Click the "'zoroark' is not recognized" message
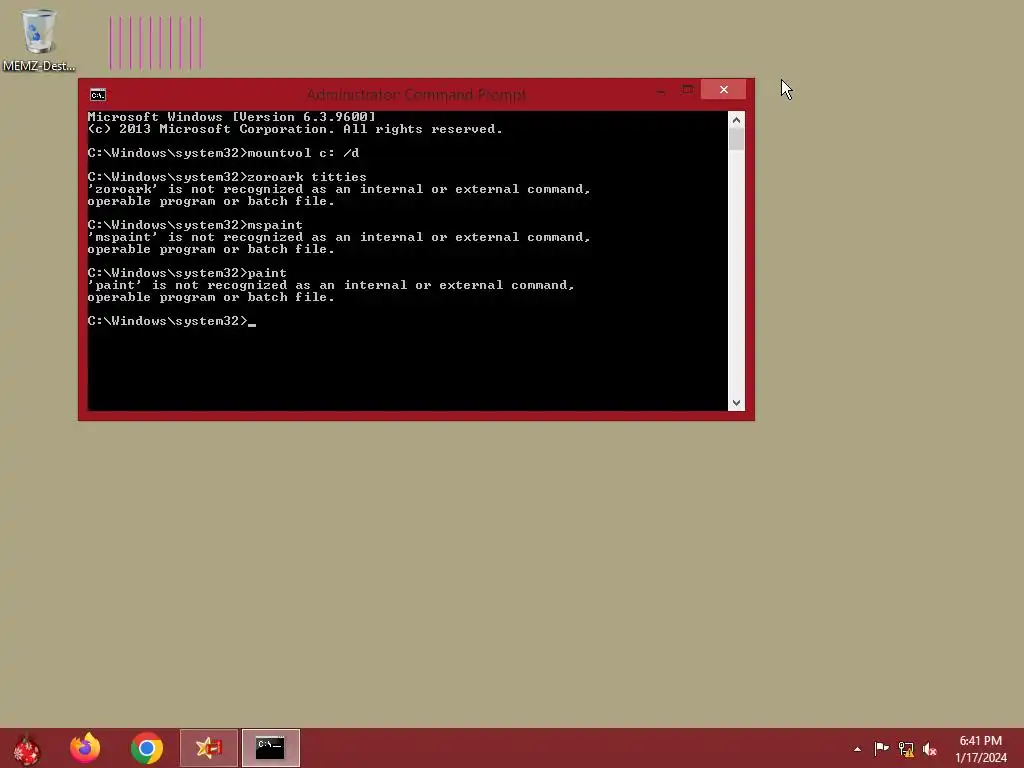The width and height of the screenshot is (1024, 768). 339,195
